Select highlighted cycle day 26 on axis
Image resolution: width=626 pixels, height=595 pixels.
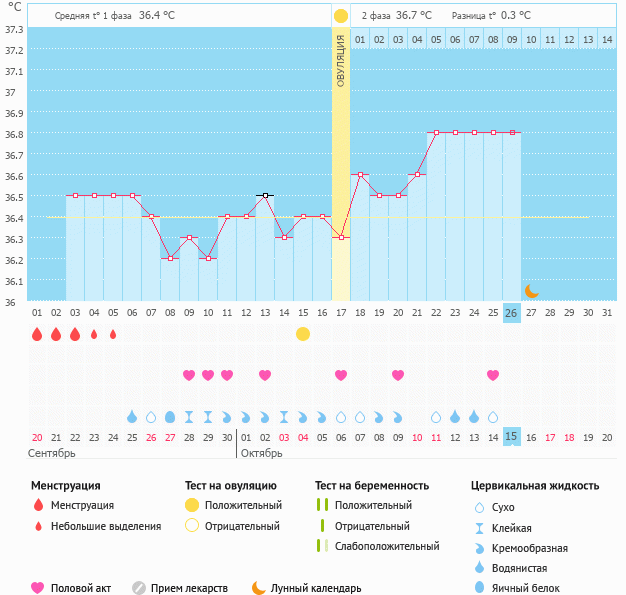click(511, 313)
